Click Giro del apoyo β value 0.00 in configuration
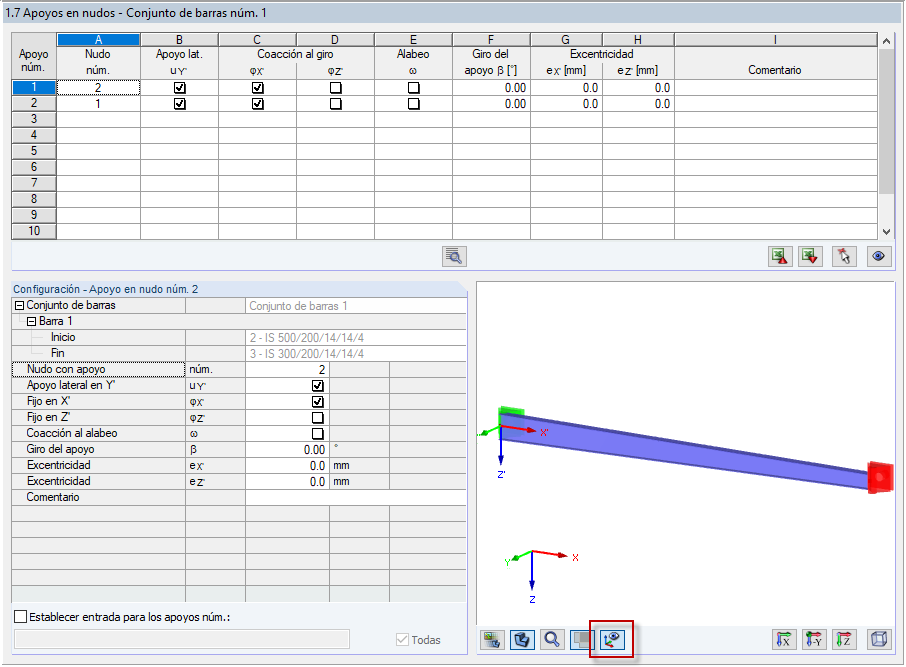This screenshot has height=667, width=906. pos(287,450)
